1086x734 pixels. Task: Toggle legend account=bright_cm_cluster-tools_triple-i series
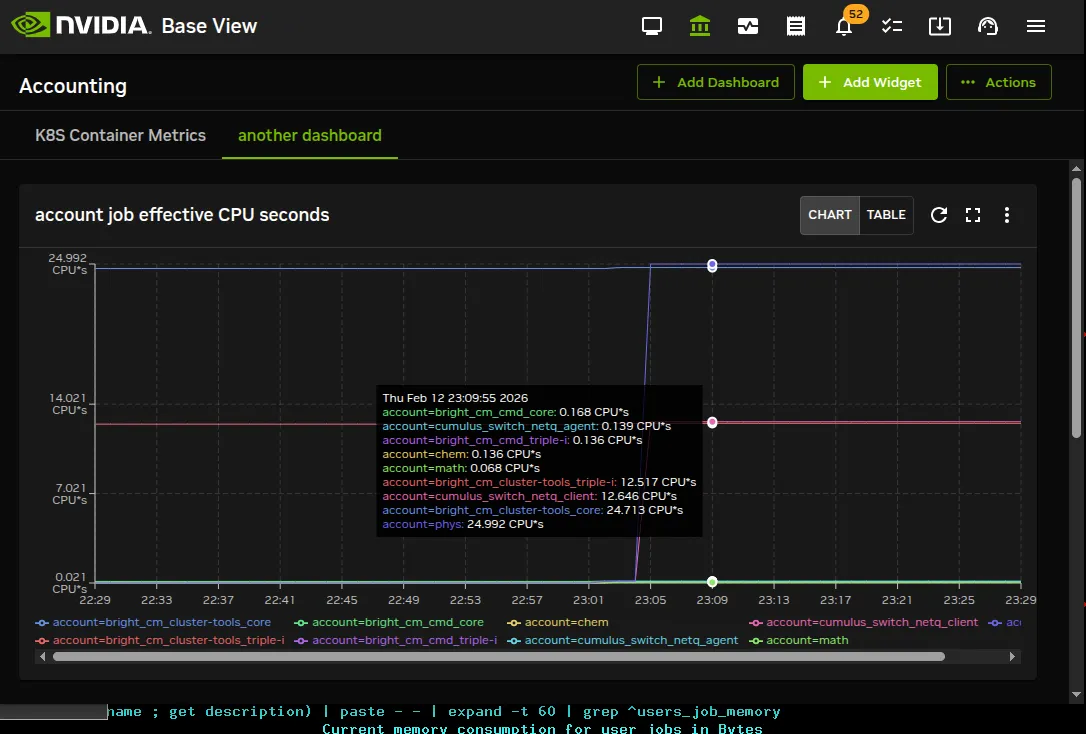pos(160,641)
